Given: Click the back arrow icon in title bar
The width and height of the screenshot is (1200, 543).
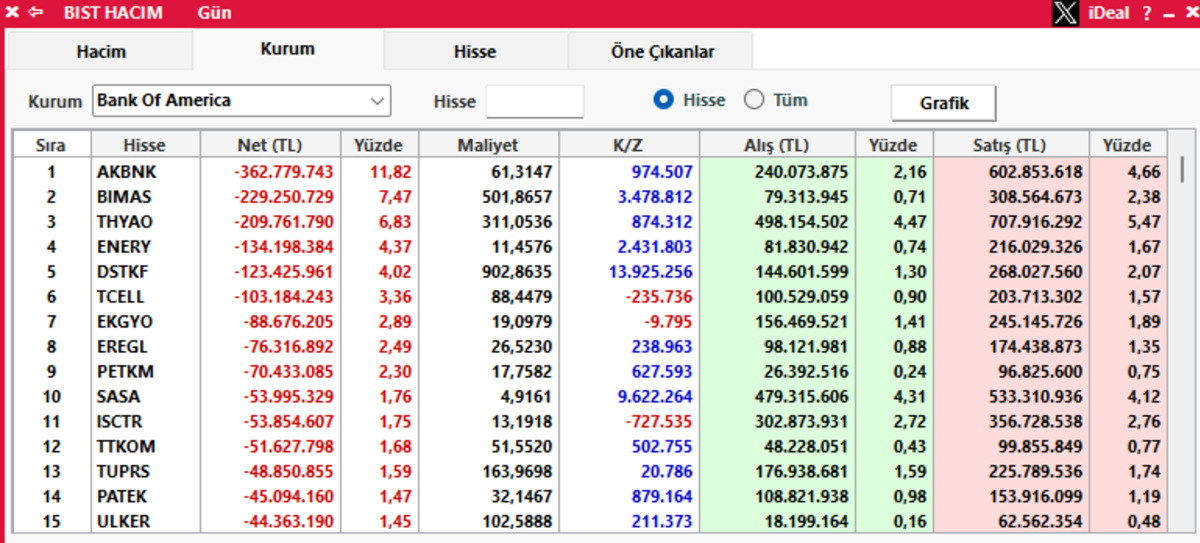Looking at the screenshot, I should coord(36,13).
